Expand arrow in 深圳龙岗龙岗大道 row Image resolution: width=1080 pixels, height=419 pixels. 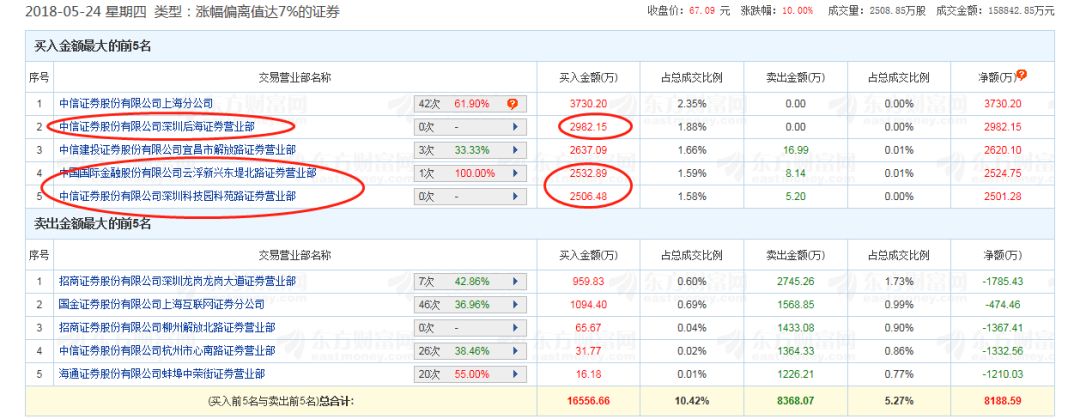tap(515, 282)
